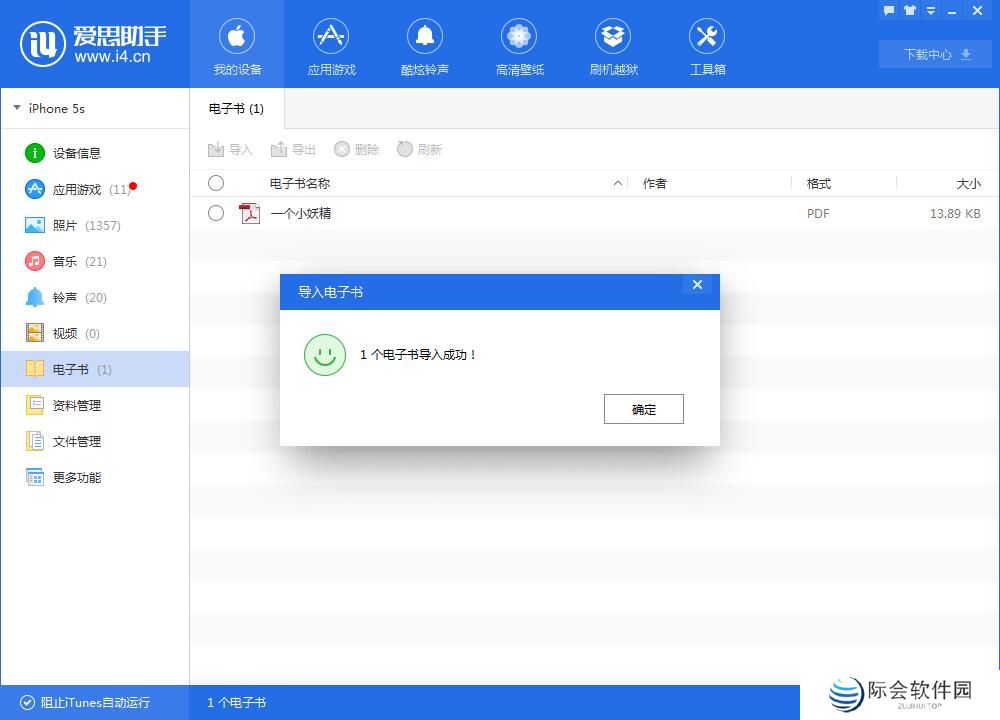Viewport: 1000px width, 720px height.
Task: Check the box next to 一个小妖精
Action: tap(216, 213)
